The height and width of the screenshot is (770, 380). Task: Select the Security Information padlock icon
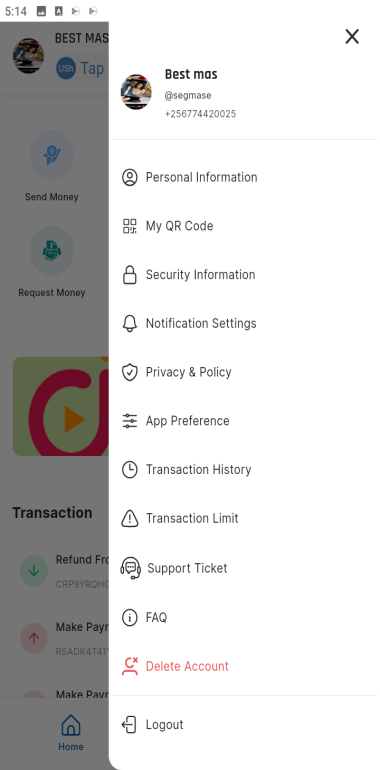click(130, 275)
